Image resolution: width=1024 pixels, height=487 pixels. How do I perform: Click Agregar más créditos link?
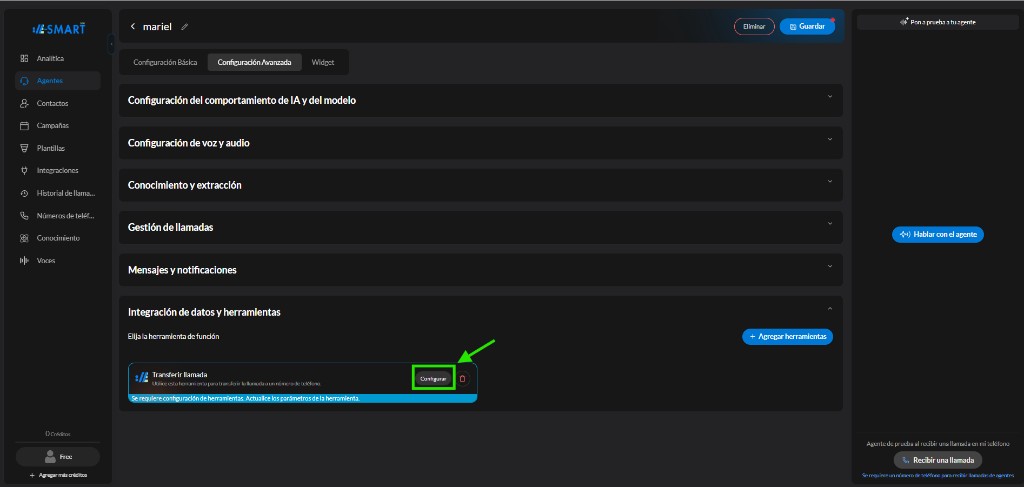point(58,475)
